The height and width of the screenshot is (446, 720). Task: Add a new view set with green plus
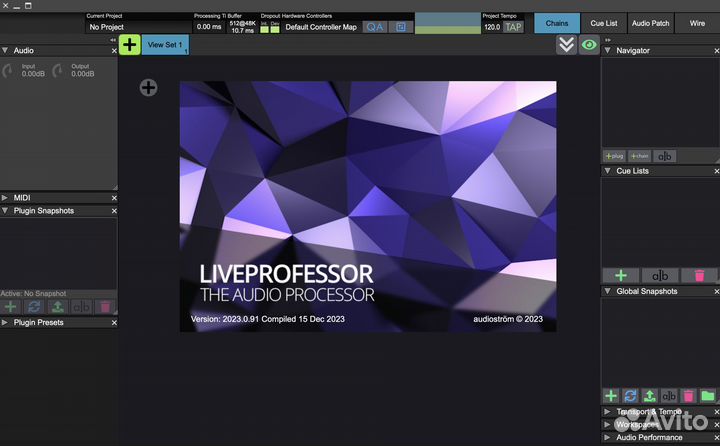tap(129, 45)
